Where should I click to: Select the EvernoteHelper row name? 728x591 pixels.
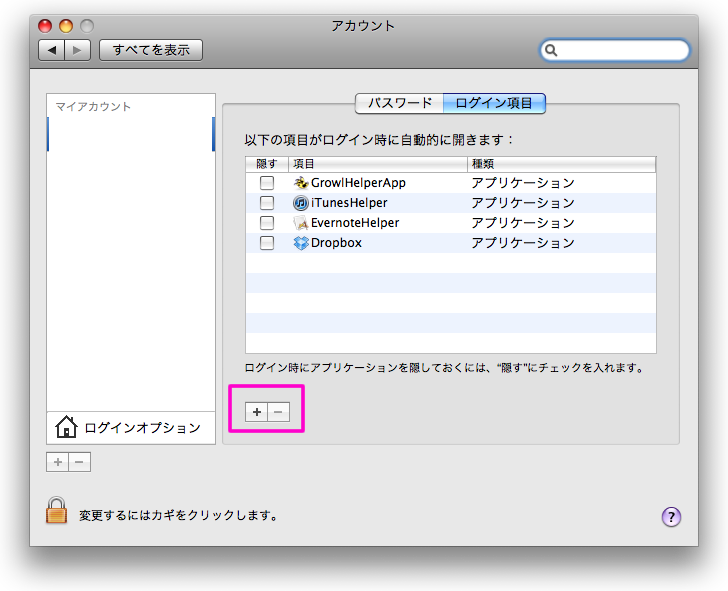tap(355, 223)
